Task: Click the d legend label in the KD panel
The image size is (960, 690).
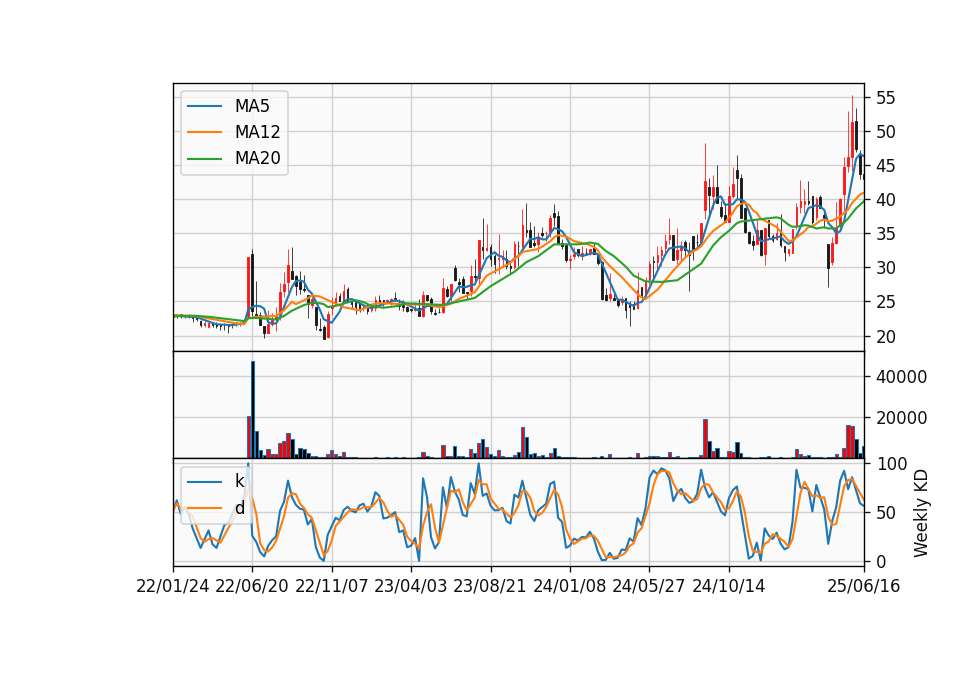Action: tap(239, 508)
